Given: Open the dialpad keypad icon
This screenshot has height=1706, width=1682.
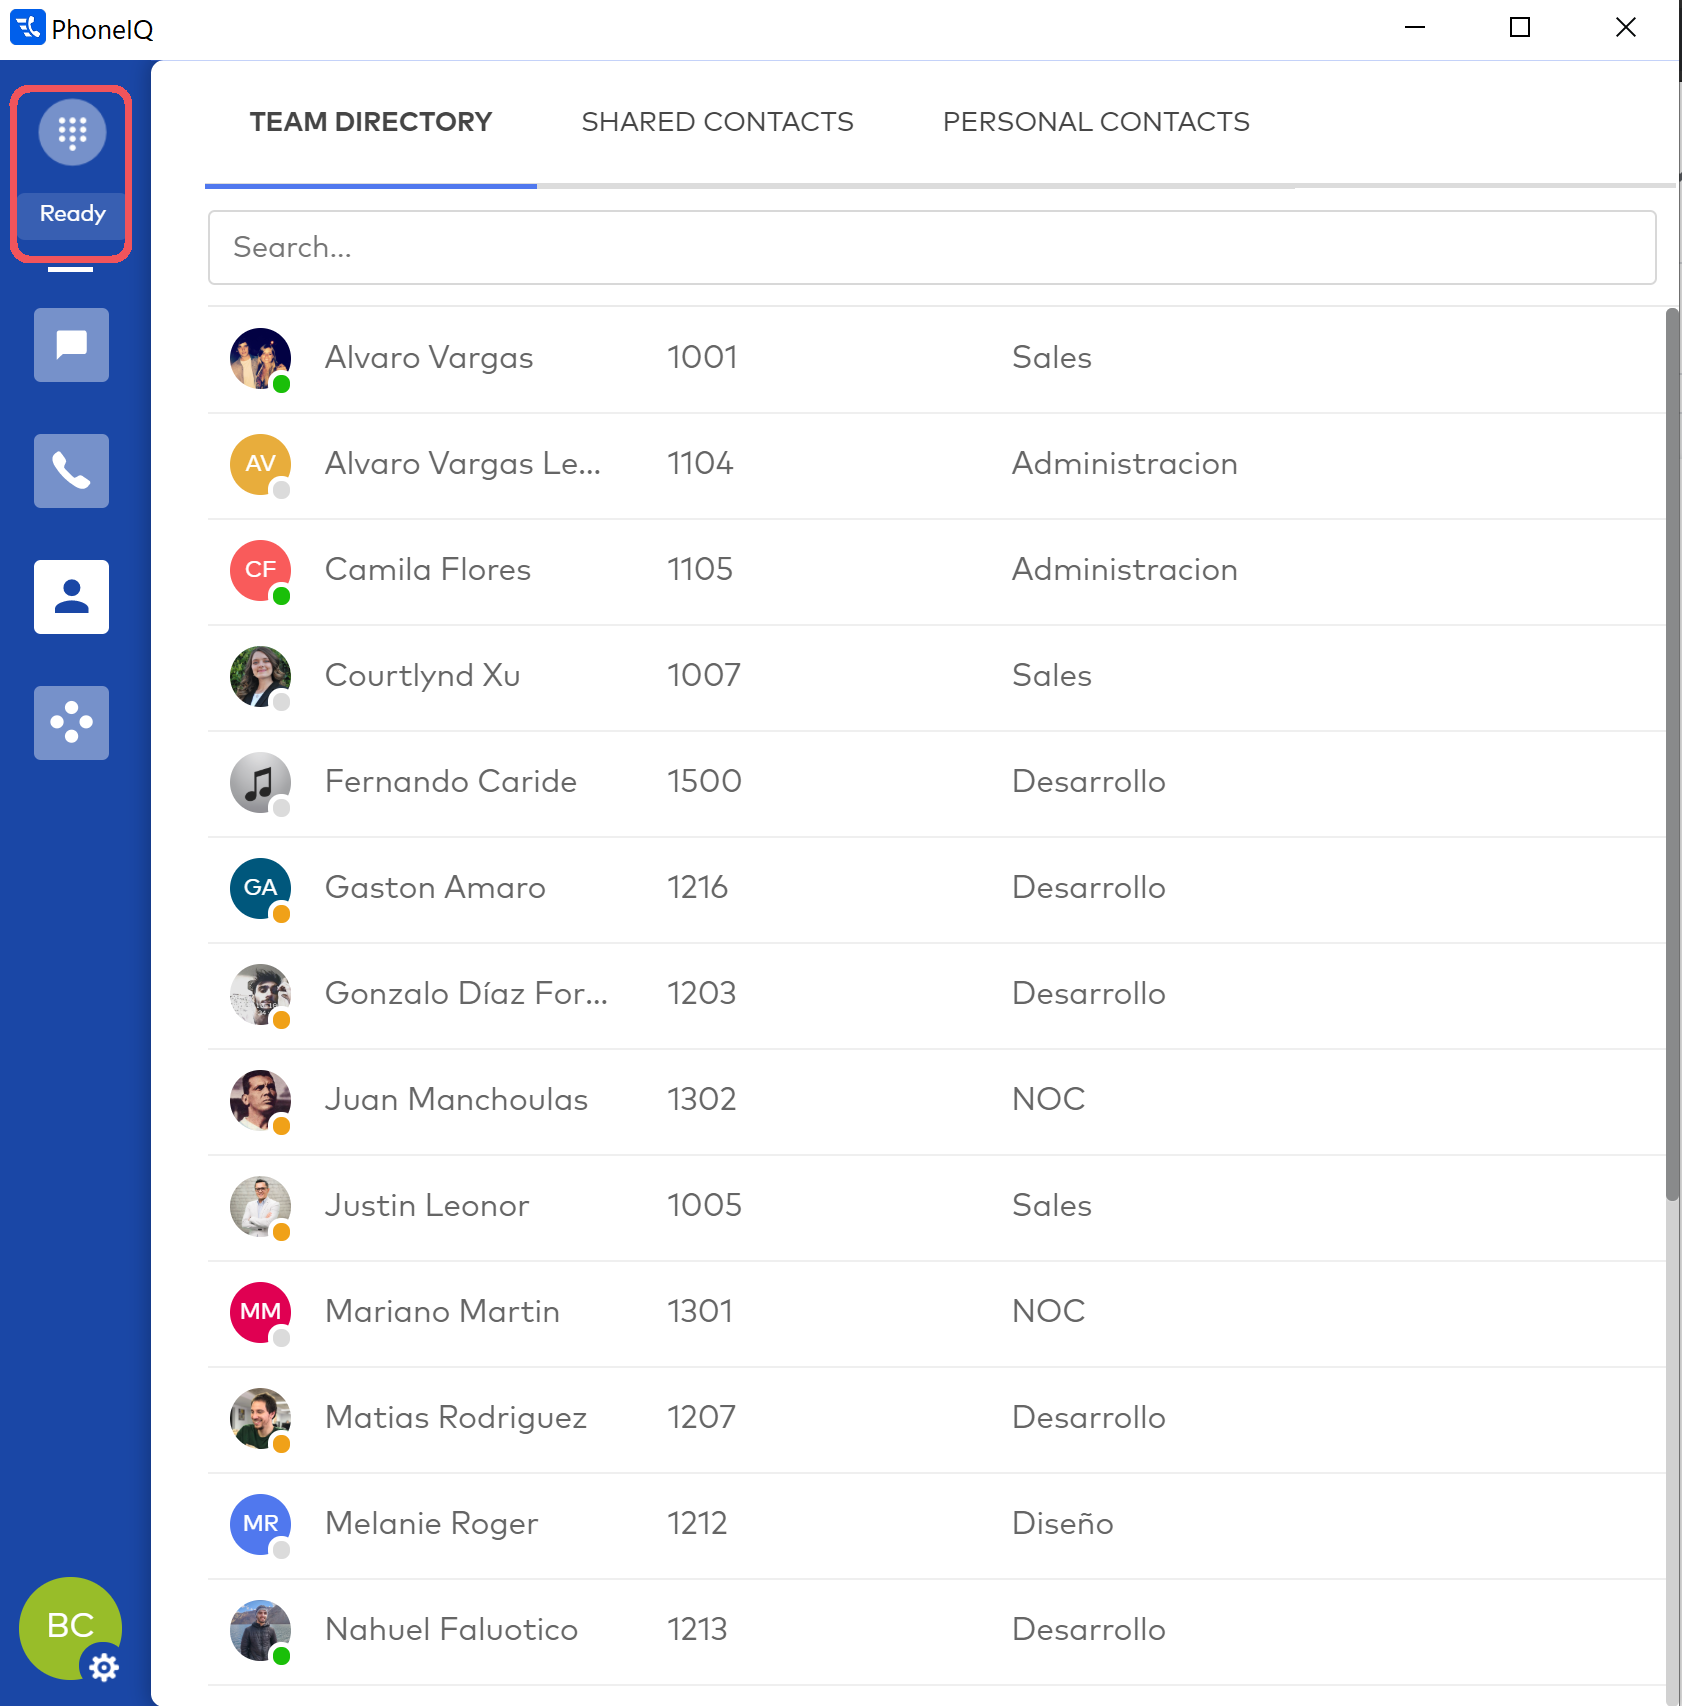Looking at the screenshot, I should (x=72, y=132).
